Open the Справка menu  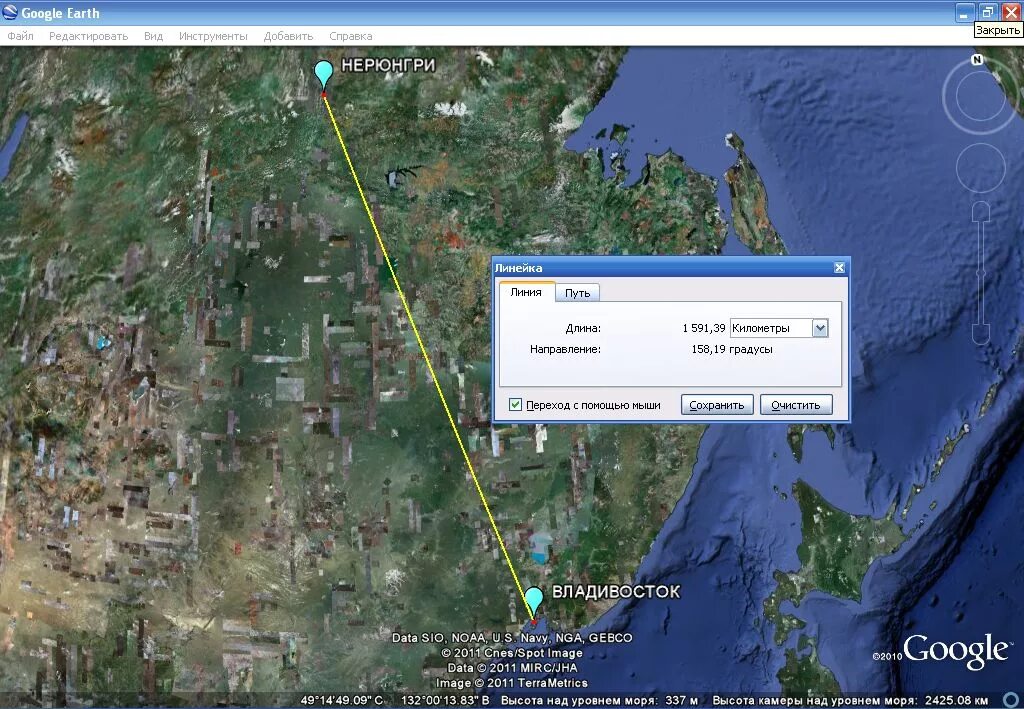pyautogui.click(x=351, y=36)
